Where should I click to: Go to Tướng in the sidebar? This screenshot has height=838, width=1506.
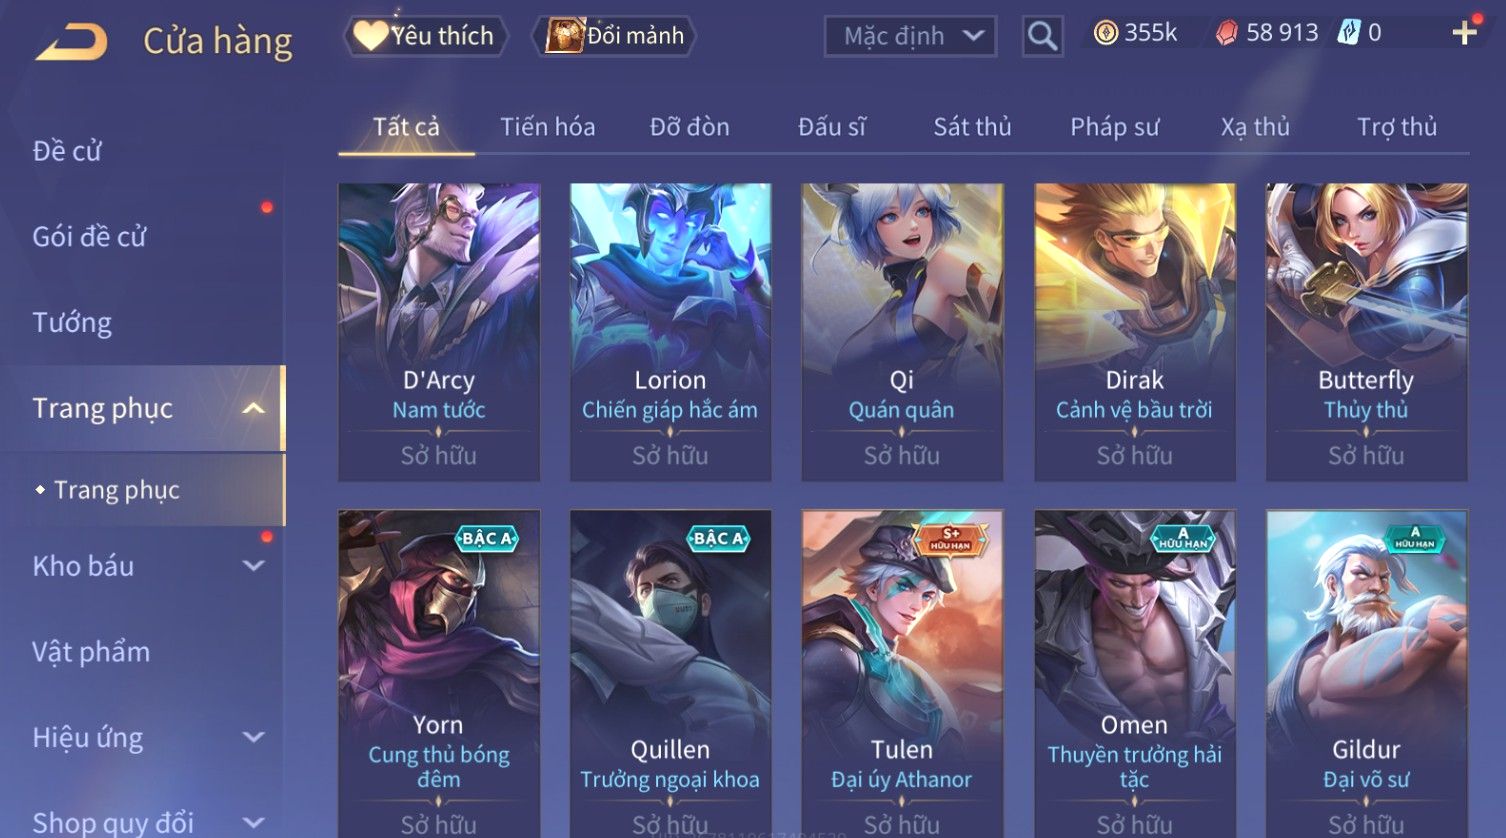(72, 322)
